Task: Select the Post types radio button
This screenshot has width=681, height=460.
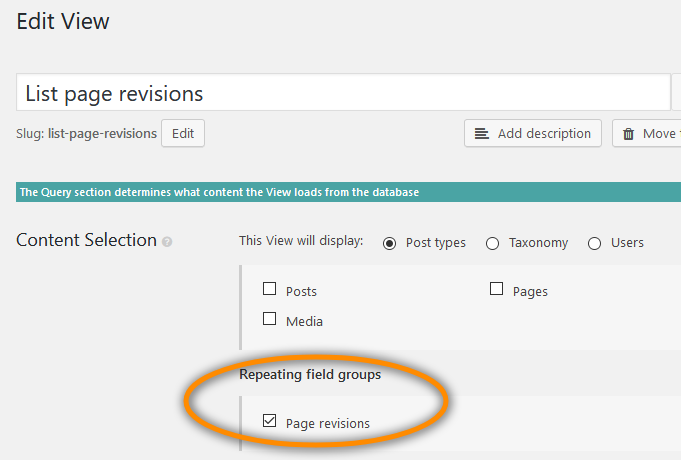Action: tap(389, 243)
